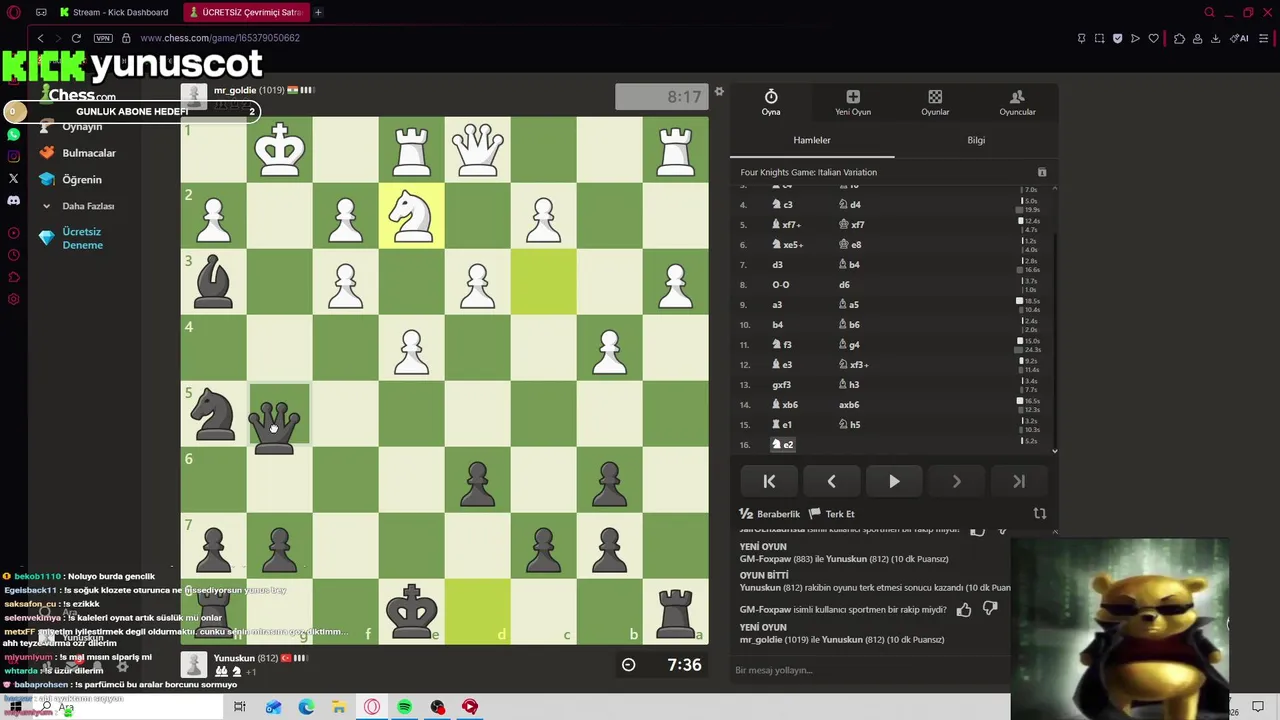Open Öğrenin in the chess.com sidebar
This screenshot has height=720, width=1280.
click(70, 179)
